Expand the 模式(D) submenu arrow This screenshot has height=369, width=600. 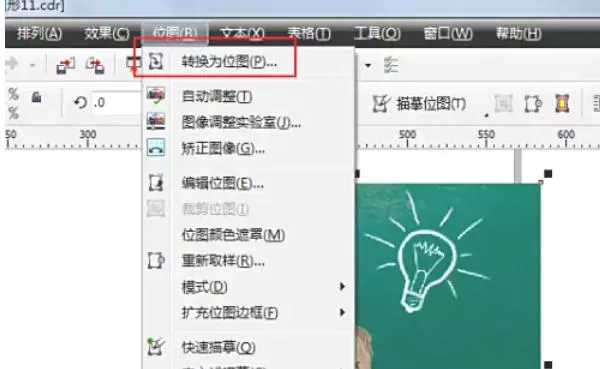pyautogui.click(x=342, y=286)
